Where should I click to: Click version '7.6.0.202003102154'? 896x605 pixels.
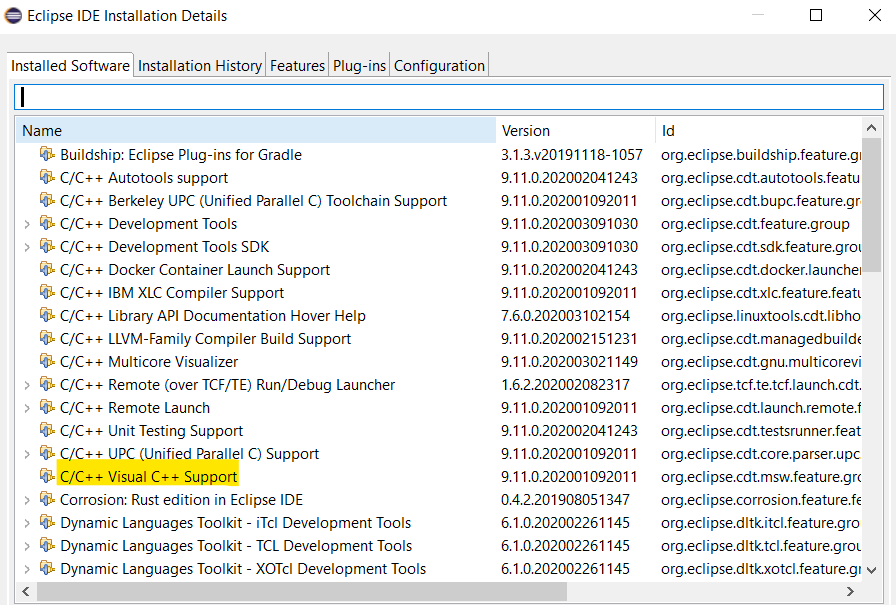pos(565,315)
